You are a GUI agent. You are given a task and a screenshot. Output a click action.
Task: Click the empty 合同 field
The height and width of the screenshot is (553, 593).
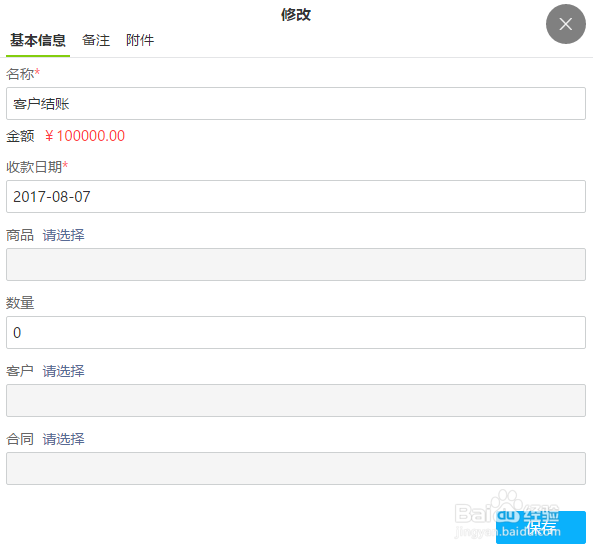pyautogui.click(x=296, y=468)
